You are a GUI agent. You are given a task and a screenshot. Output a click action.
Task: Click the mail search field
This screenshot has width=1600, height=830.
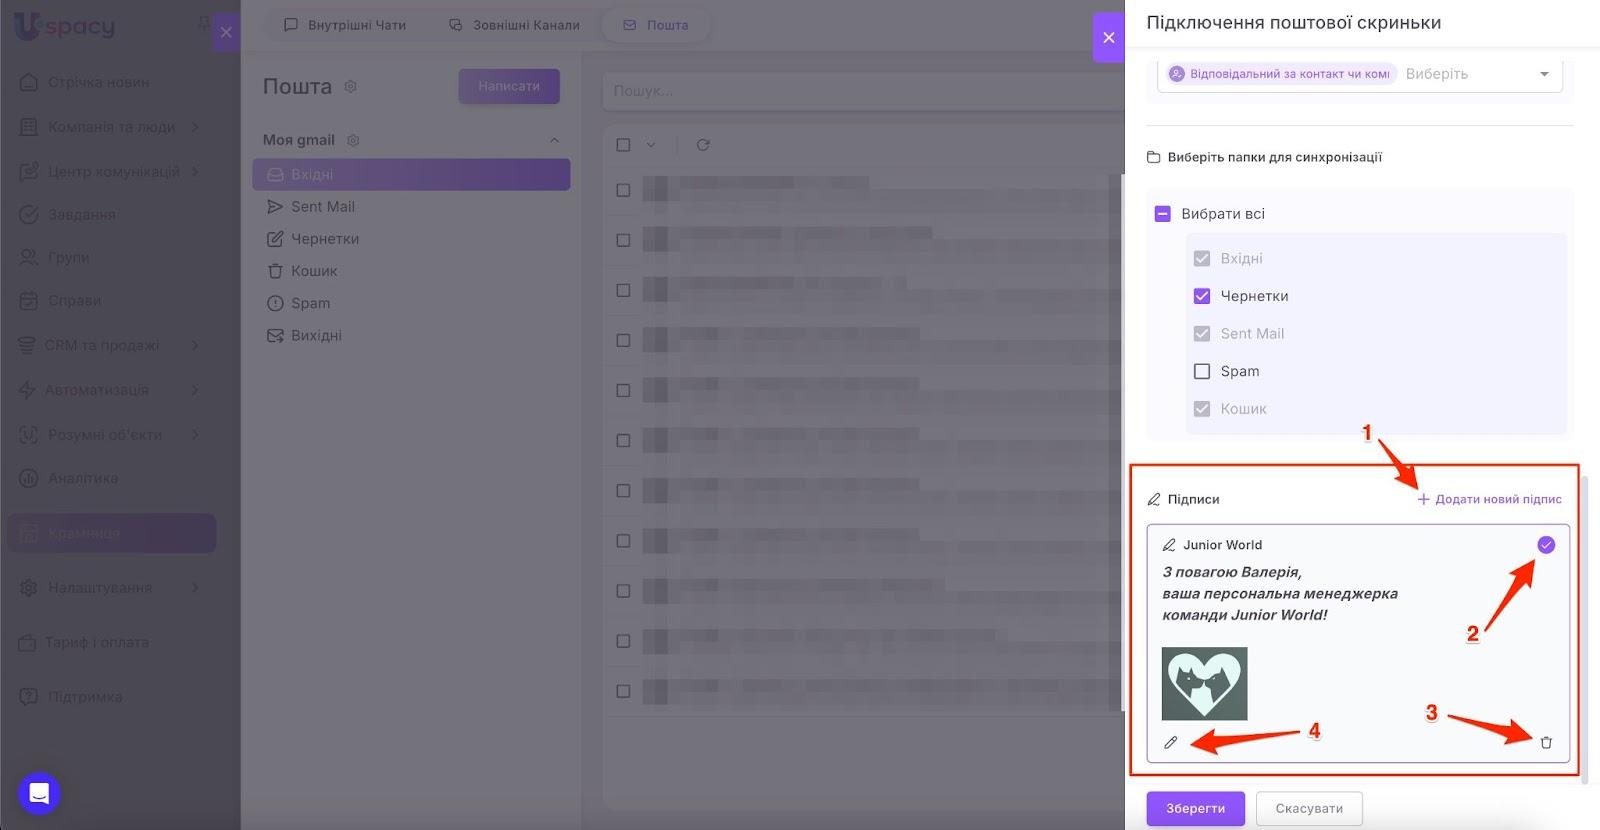point(864,90)
